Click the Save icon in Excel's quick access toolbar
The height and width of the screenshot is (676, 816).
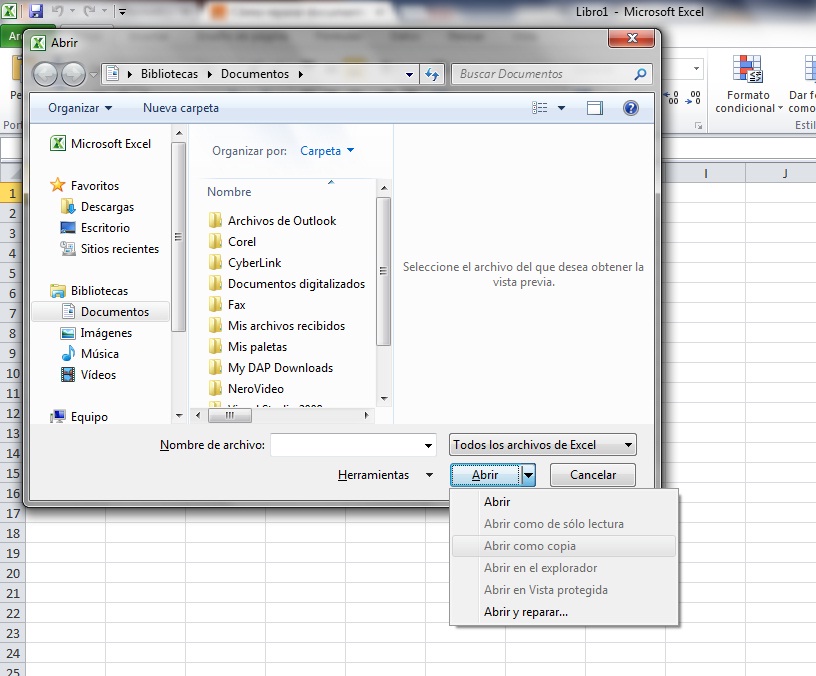(35, 10)
